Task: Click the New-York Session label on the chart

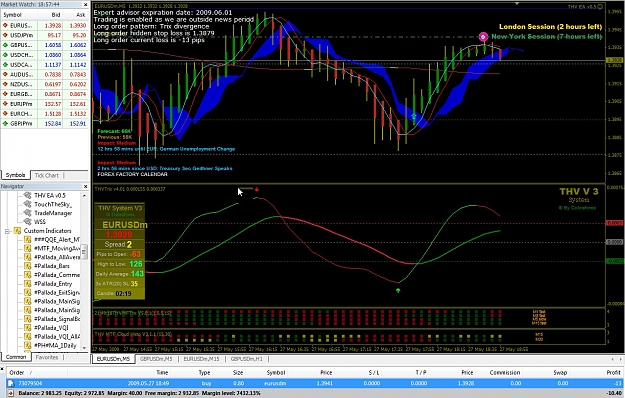Action: tap(546, 36)
